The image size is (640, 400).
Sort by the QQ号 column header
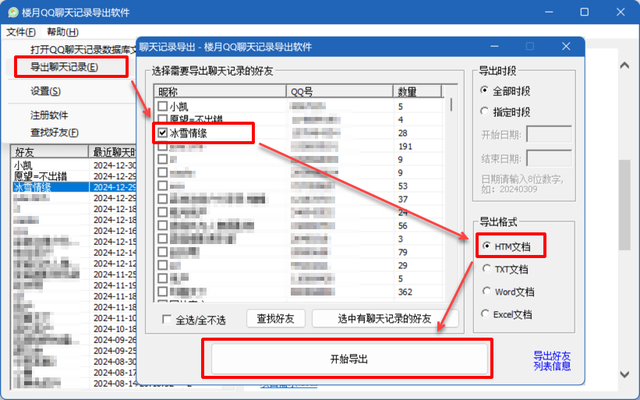340,91
